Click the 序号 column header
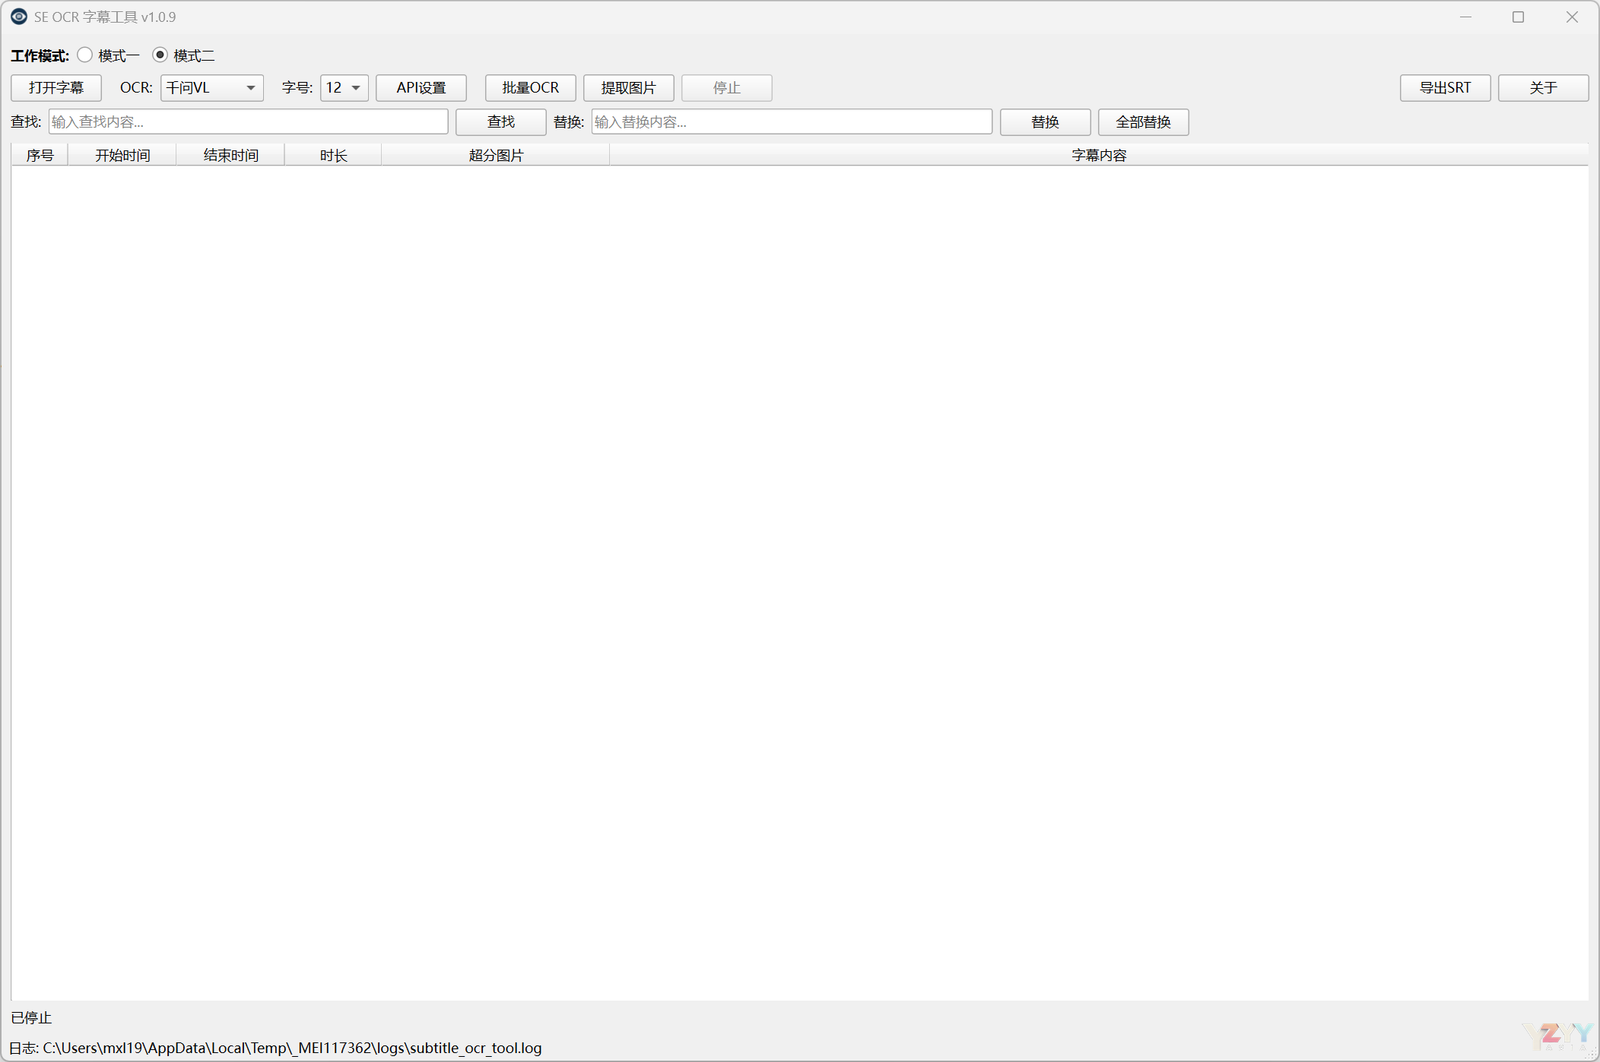 pos(40,155)
